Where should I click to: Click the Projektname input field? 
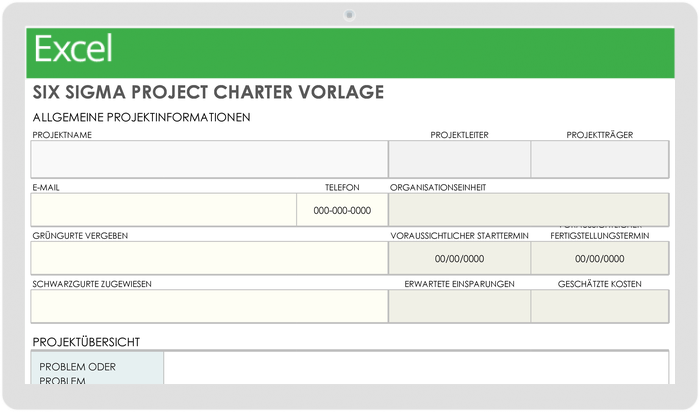pos(209,159)
